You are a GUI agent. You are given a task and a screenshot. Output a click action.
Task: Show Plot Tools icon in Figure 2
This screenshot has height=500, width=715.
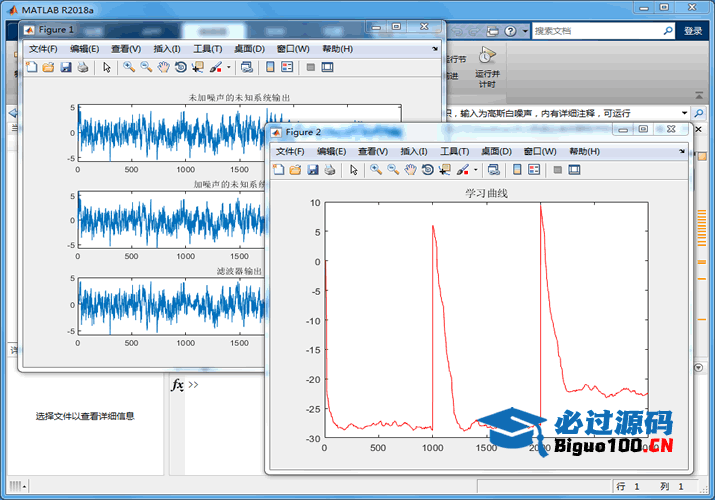pos(574,170)
